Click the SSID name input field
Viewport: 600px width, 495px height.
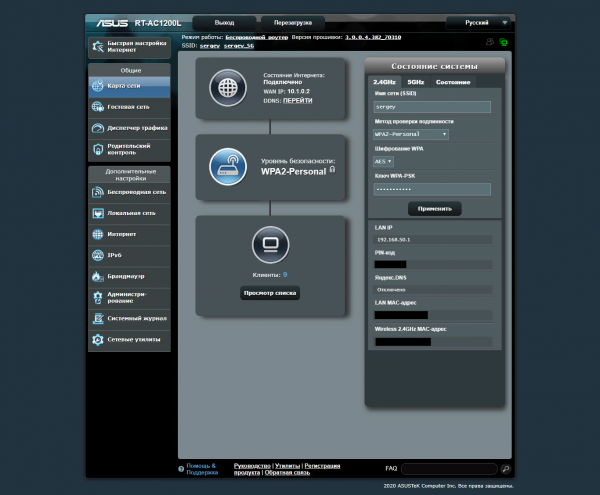point(432,106)
